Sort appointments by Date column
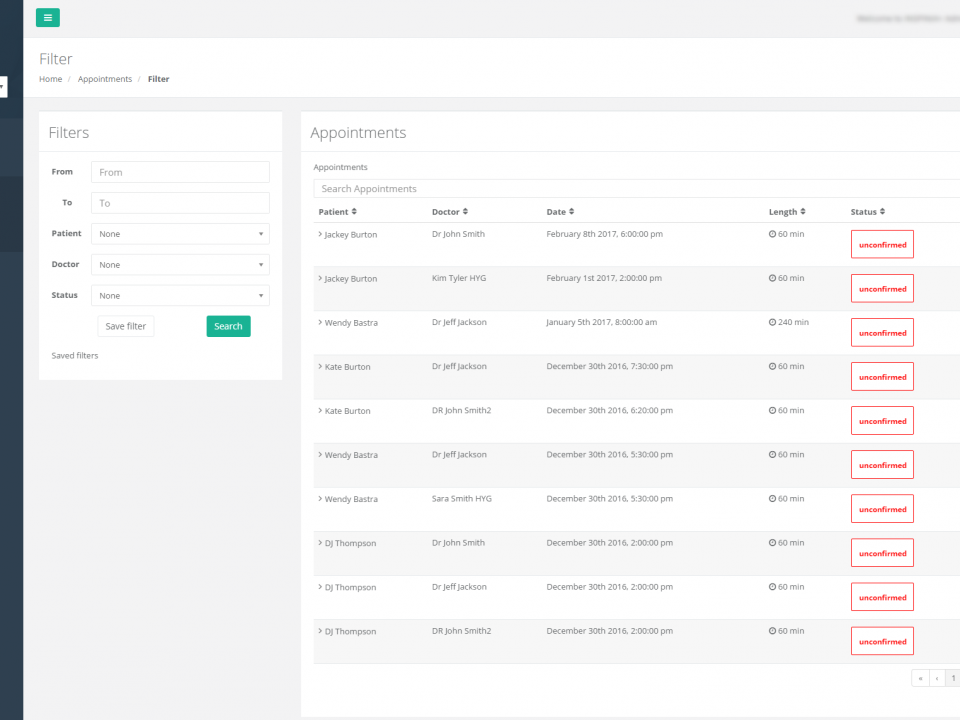Image resolution: width=960 pixels, height=720 pixels. [x=560, y=212]
